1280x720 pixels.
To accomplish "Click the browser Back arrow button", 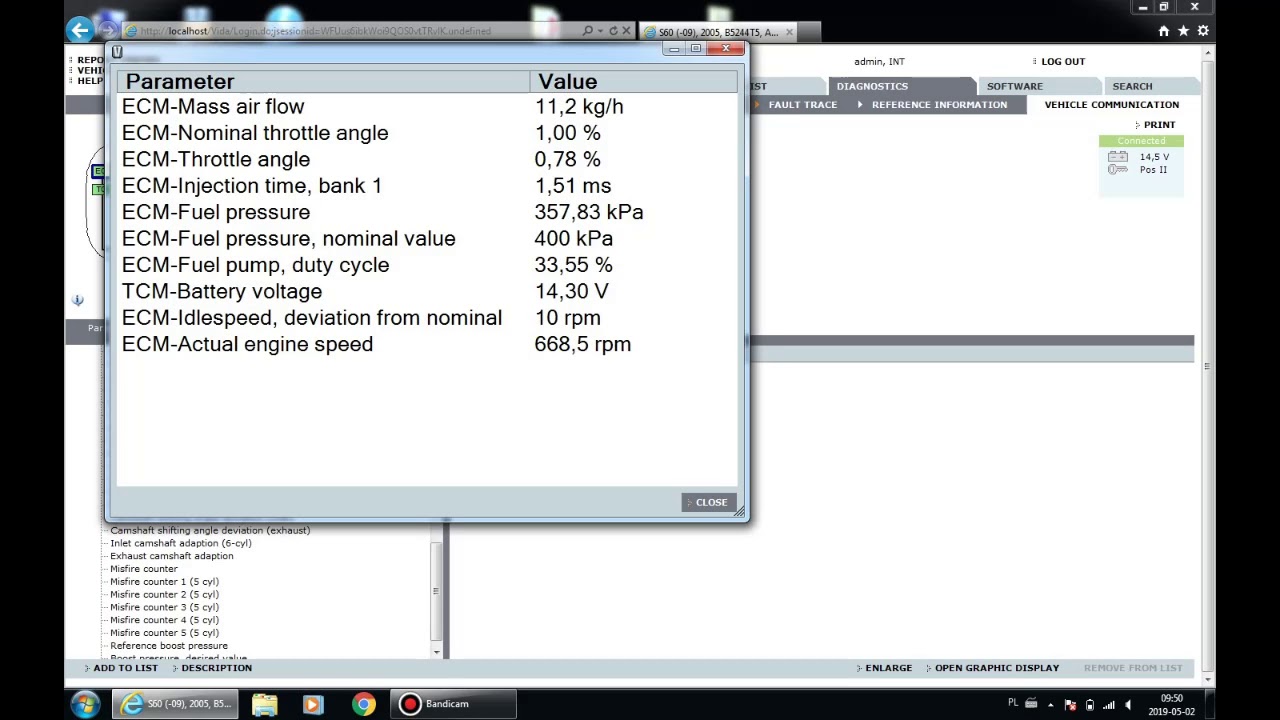I will pyautogui.click(x=80, y=30).
